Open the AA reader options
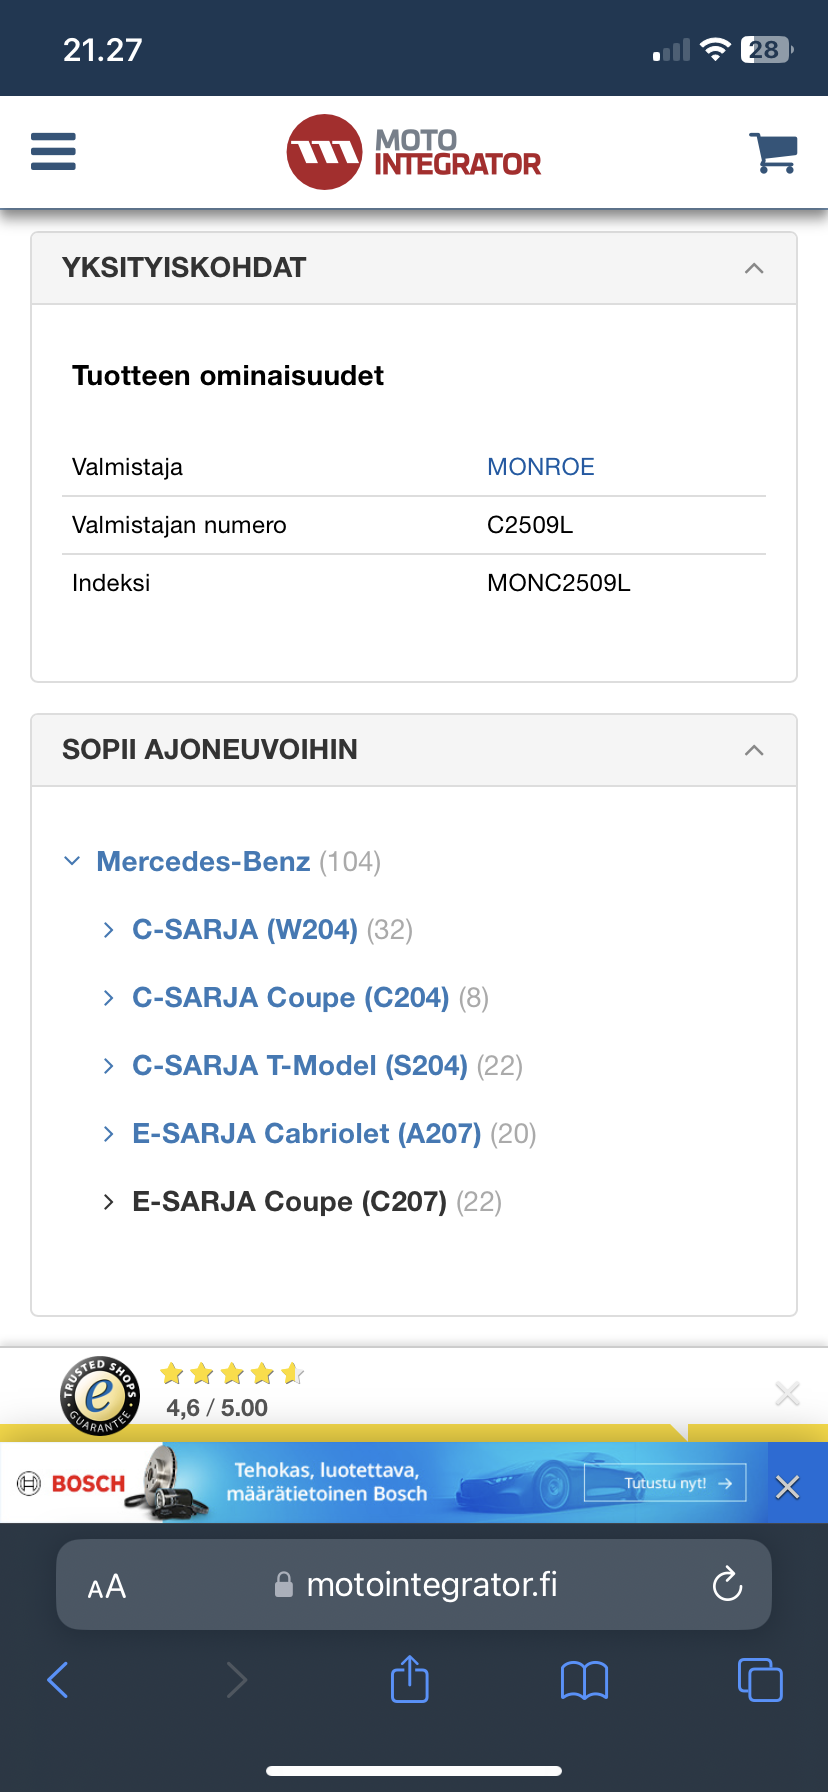828x1792 pixels. click(x=107, y=1586)
